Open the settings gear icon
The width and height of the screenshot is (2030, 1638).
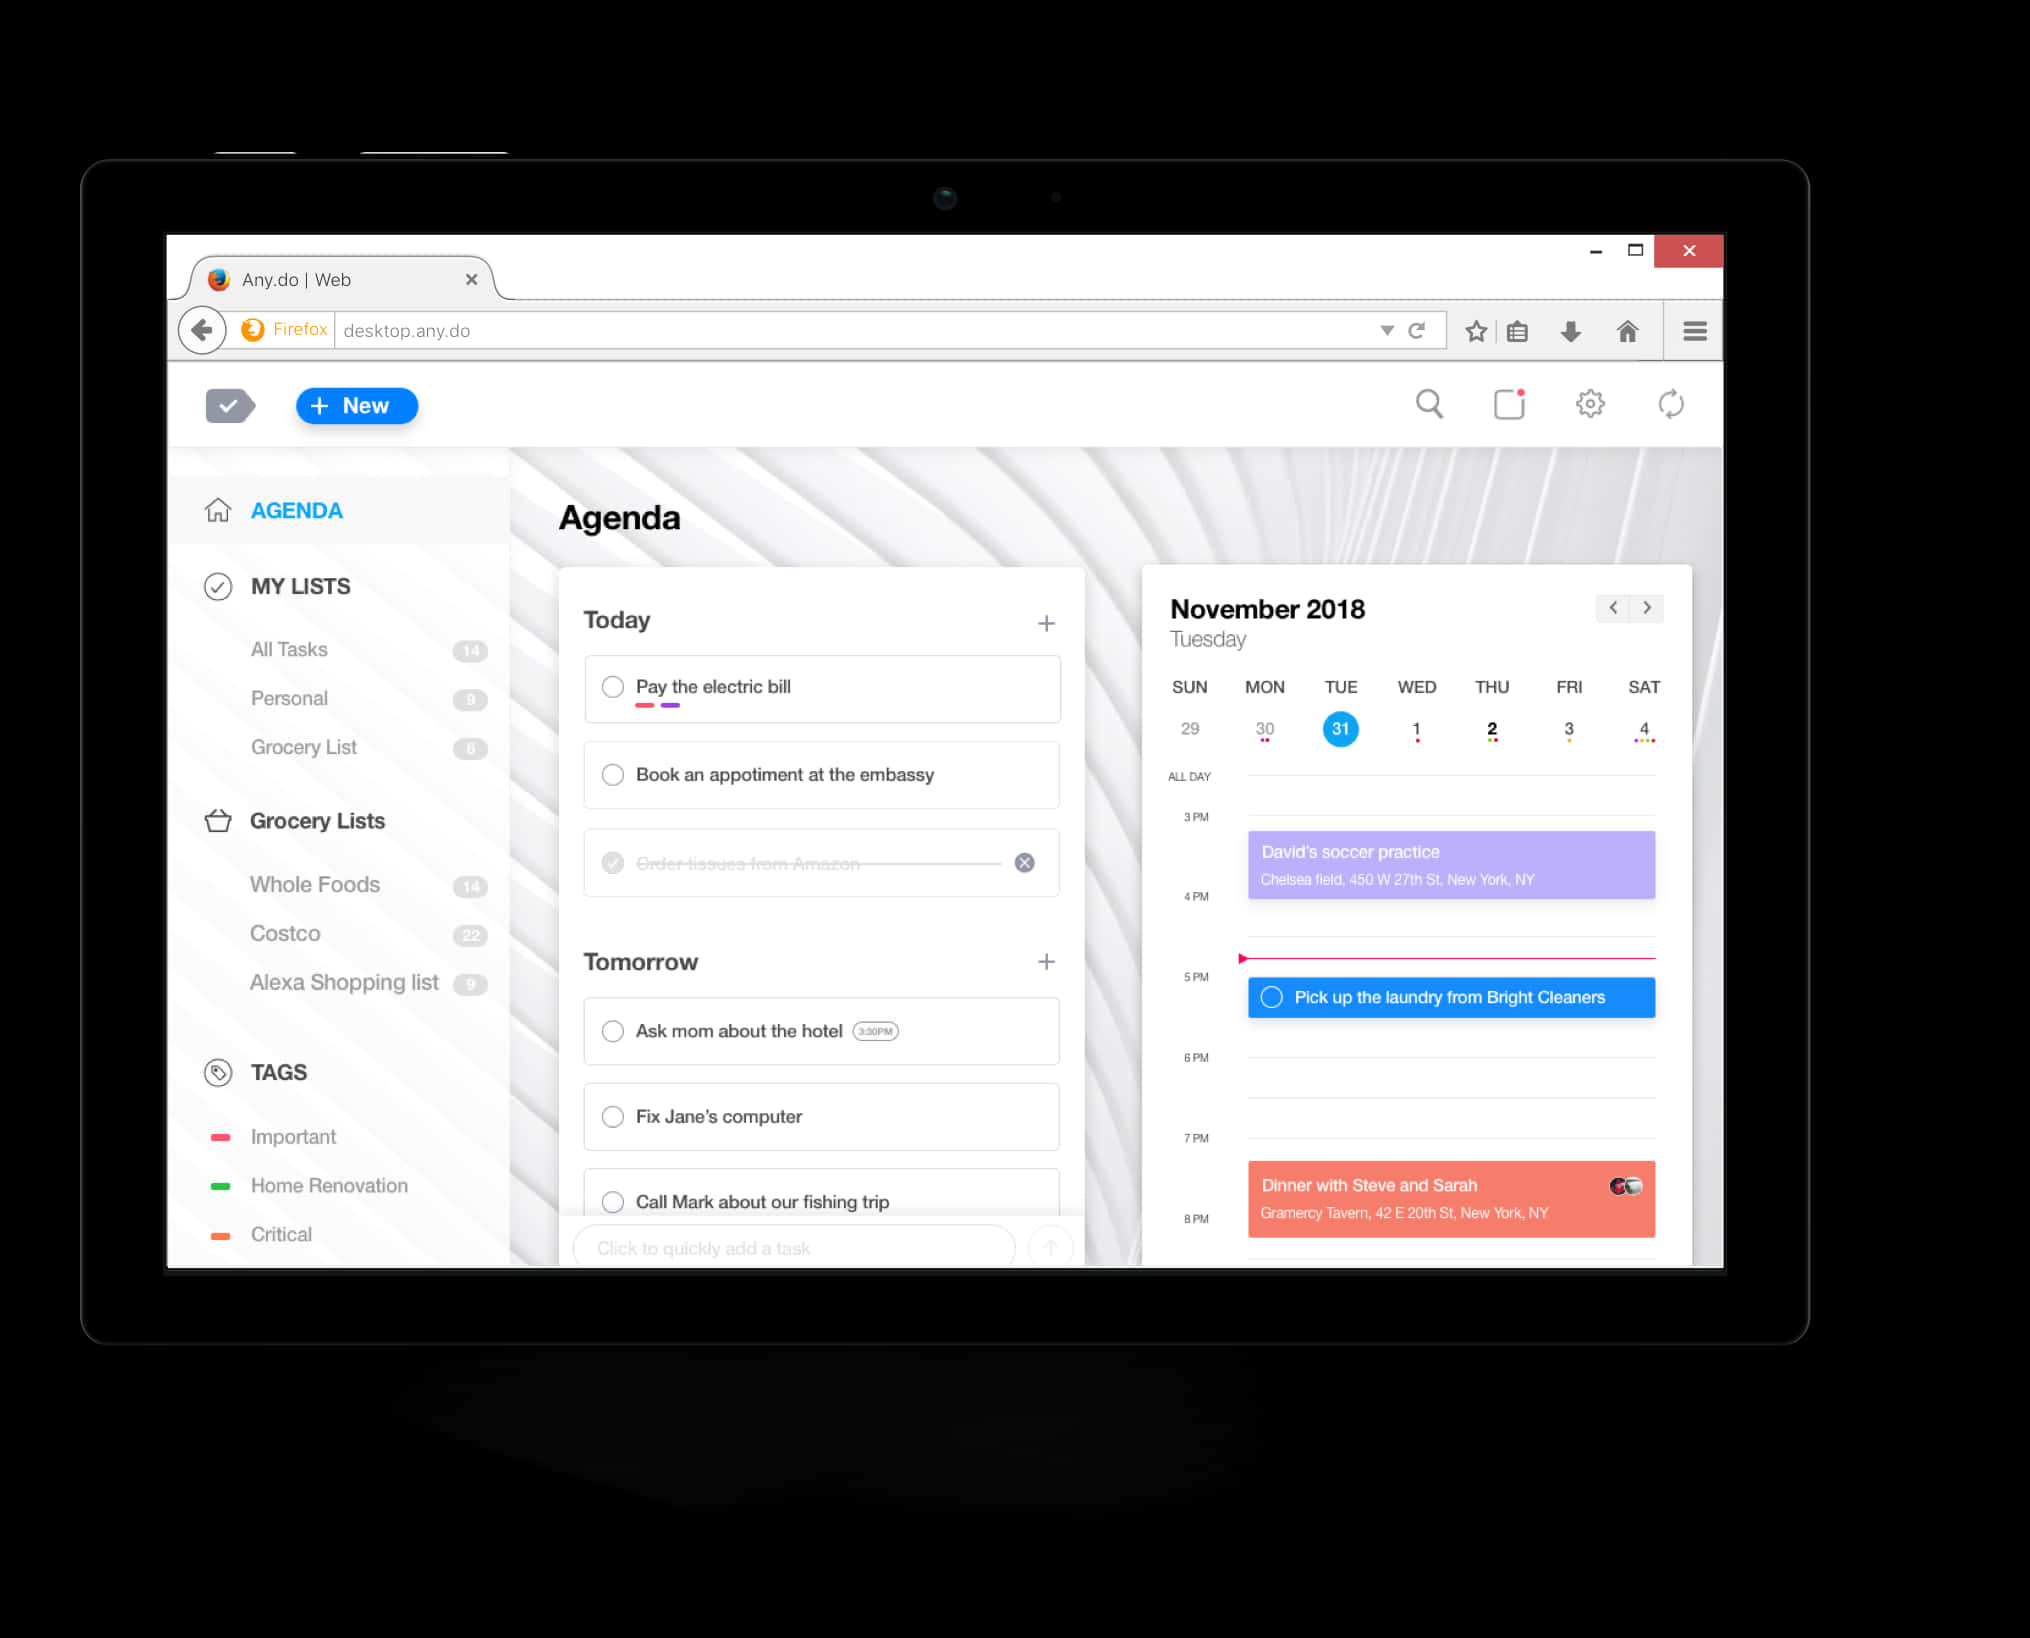1591,404
